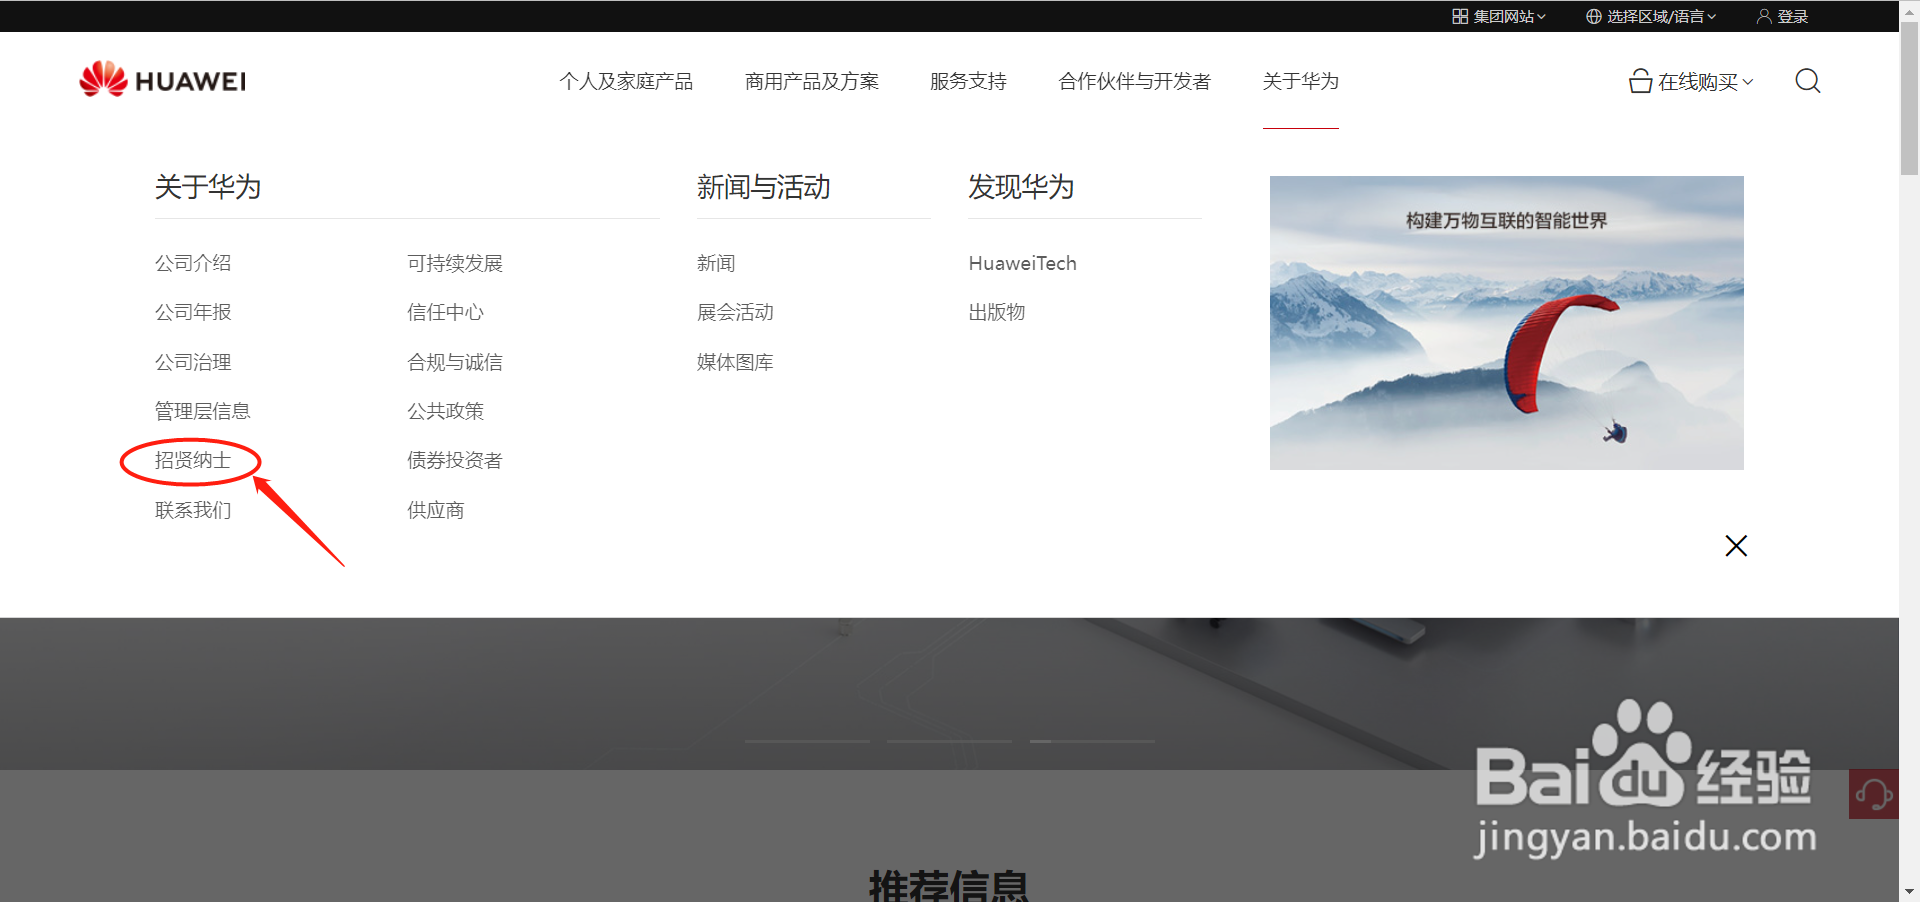Open 公共政策 link
This screenshot has width=1920, height=902.
pyautogui.click(x=445, y=411)
